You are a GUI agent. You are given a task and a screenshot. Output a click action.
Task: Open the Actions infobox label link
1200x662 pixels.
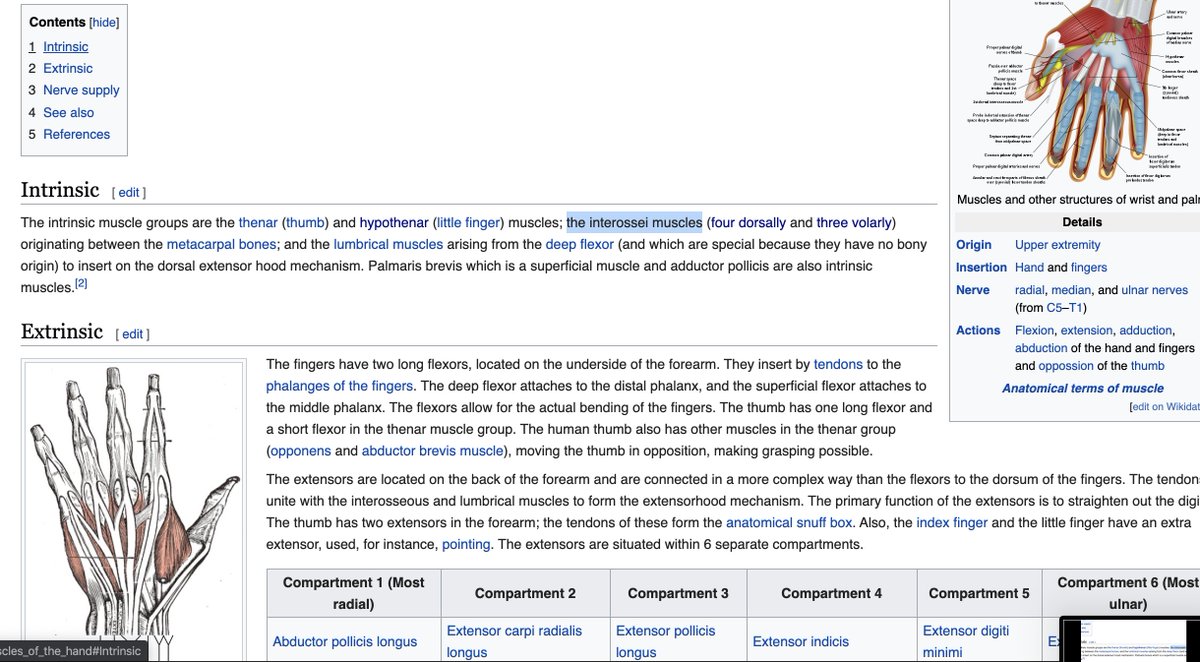click(978, 330)
